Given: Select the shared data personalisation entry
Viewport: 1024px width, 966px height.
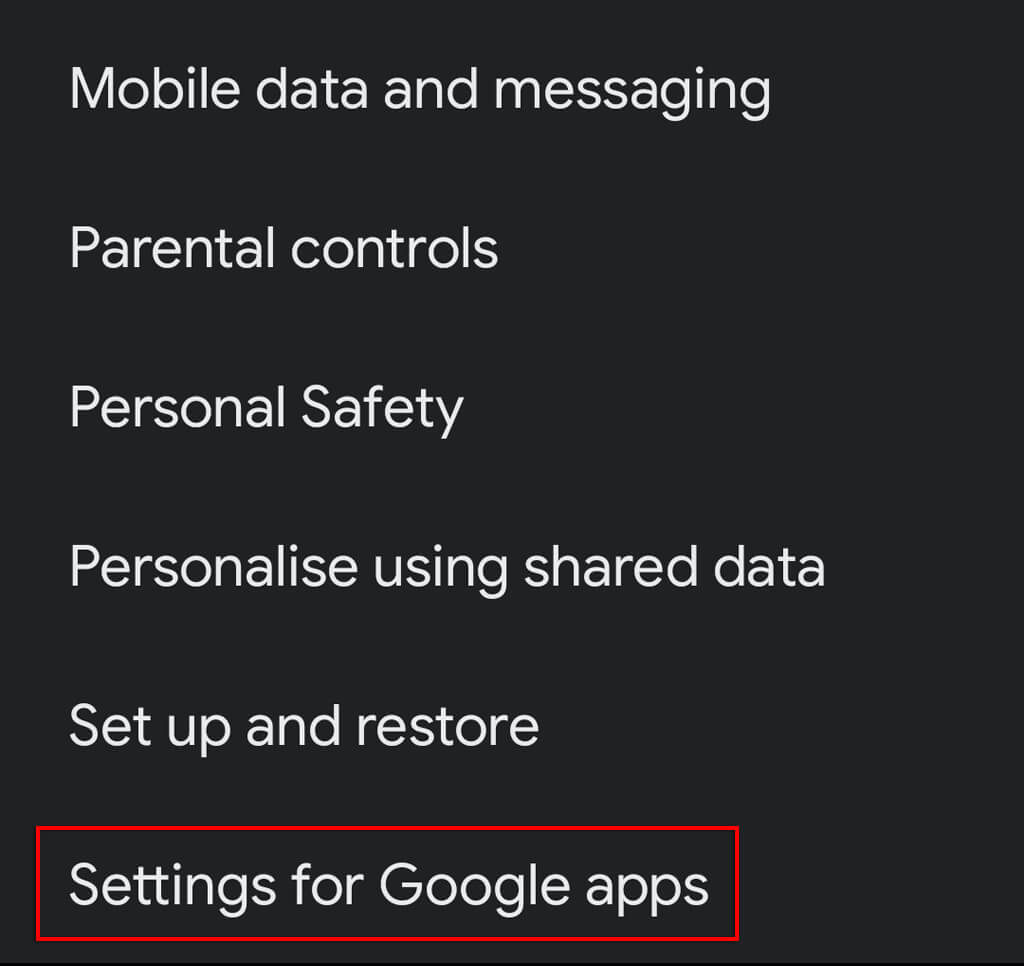Looking at the screenshot, I should pyautogui.click(x=512, y=567).
